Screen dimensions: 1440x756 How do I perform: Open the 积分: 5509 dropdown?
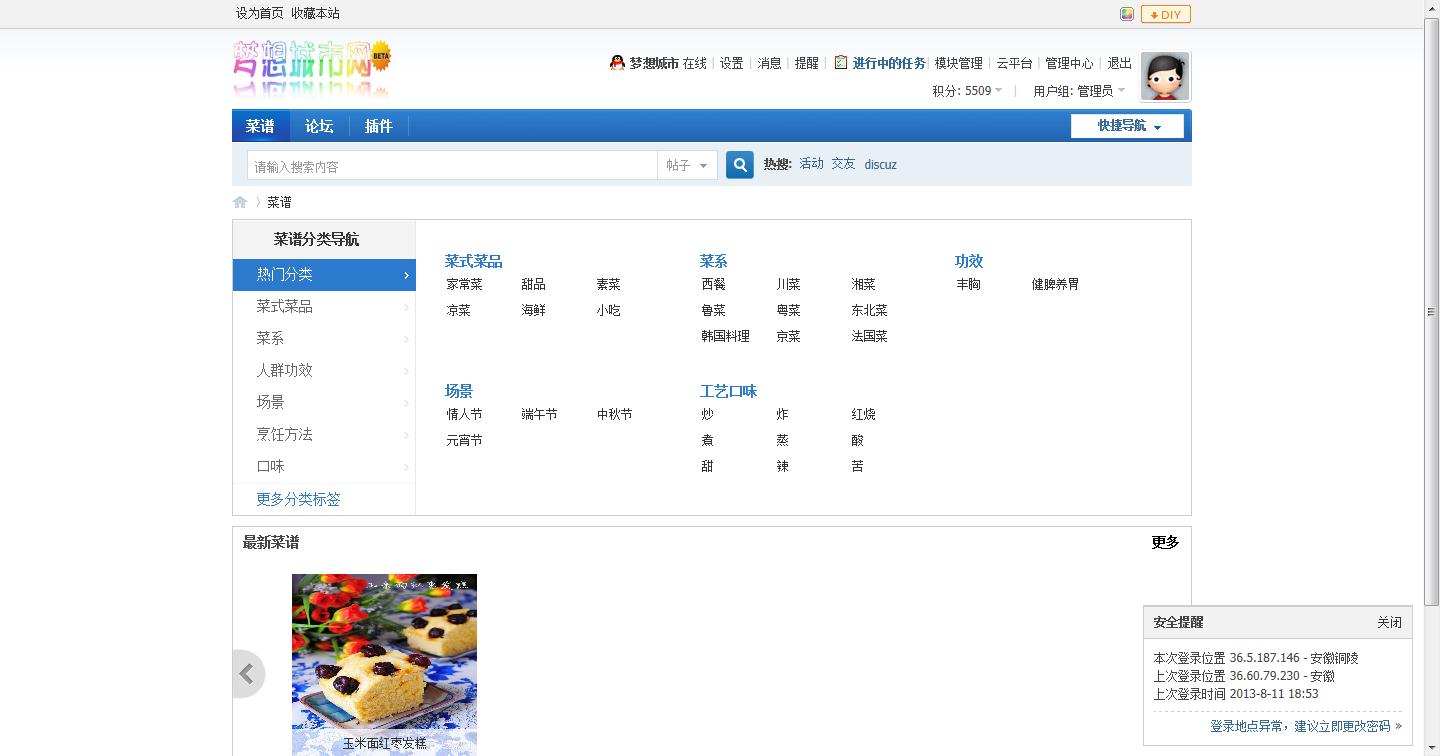967,91
